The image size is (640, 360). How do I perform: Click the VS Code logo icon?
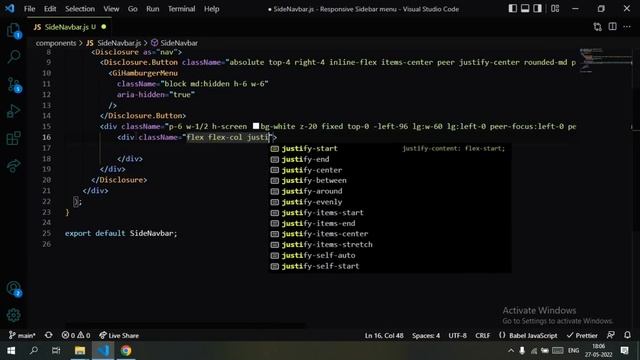coord(10,9)
